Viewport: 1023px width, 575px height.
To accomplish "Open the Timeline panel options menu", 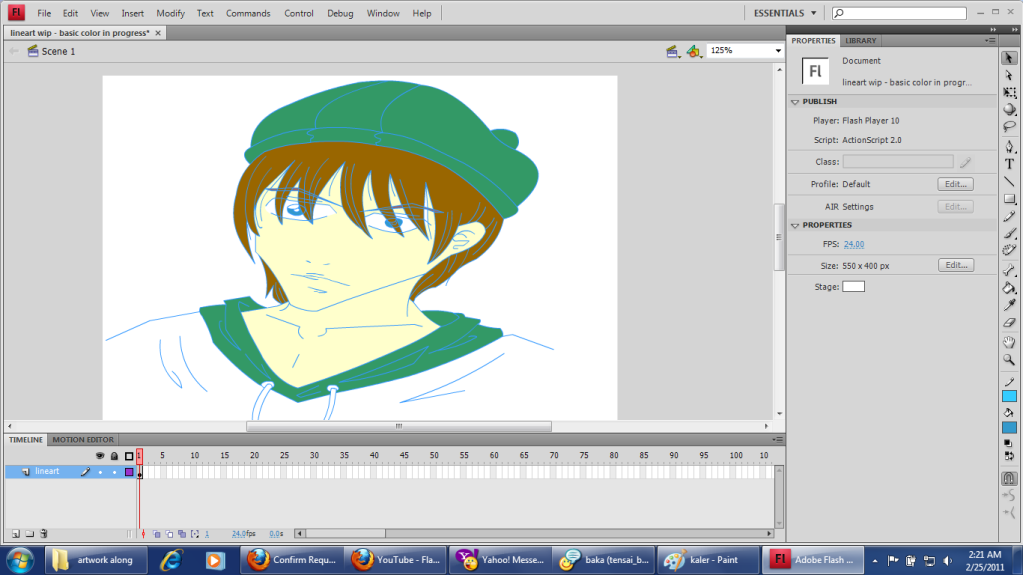I will (778, 440).
